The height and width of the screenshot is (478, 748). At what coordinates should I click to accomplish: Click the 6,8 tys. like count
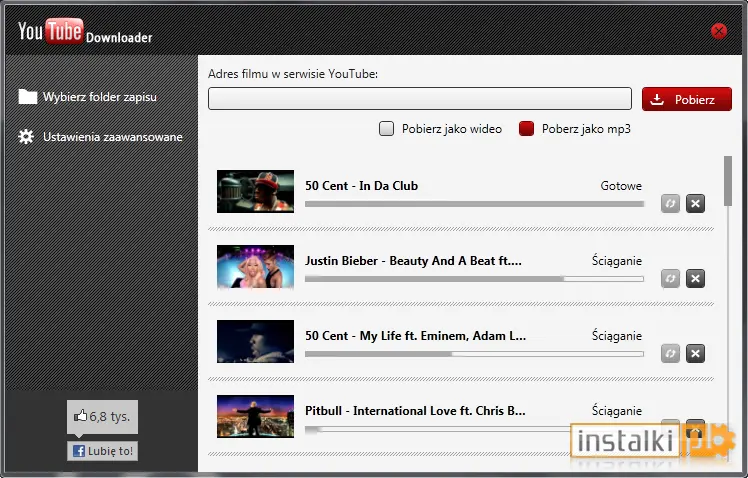point(109,416)
